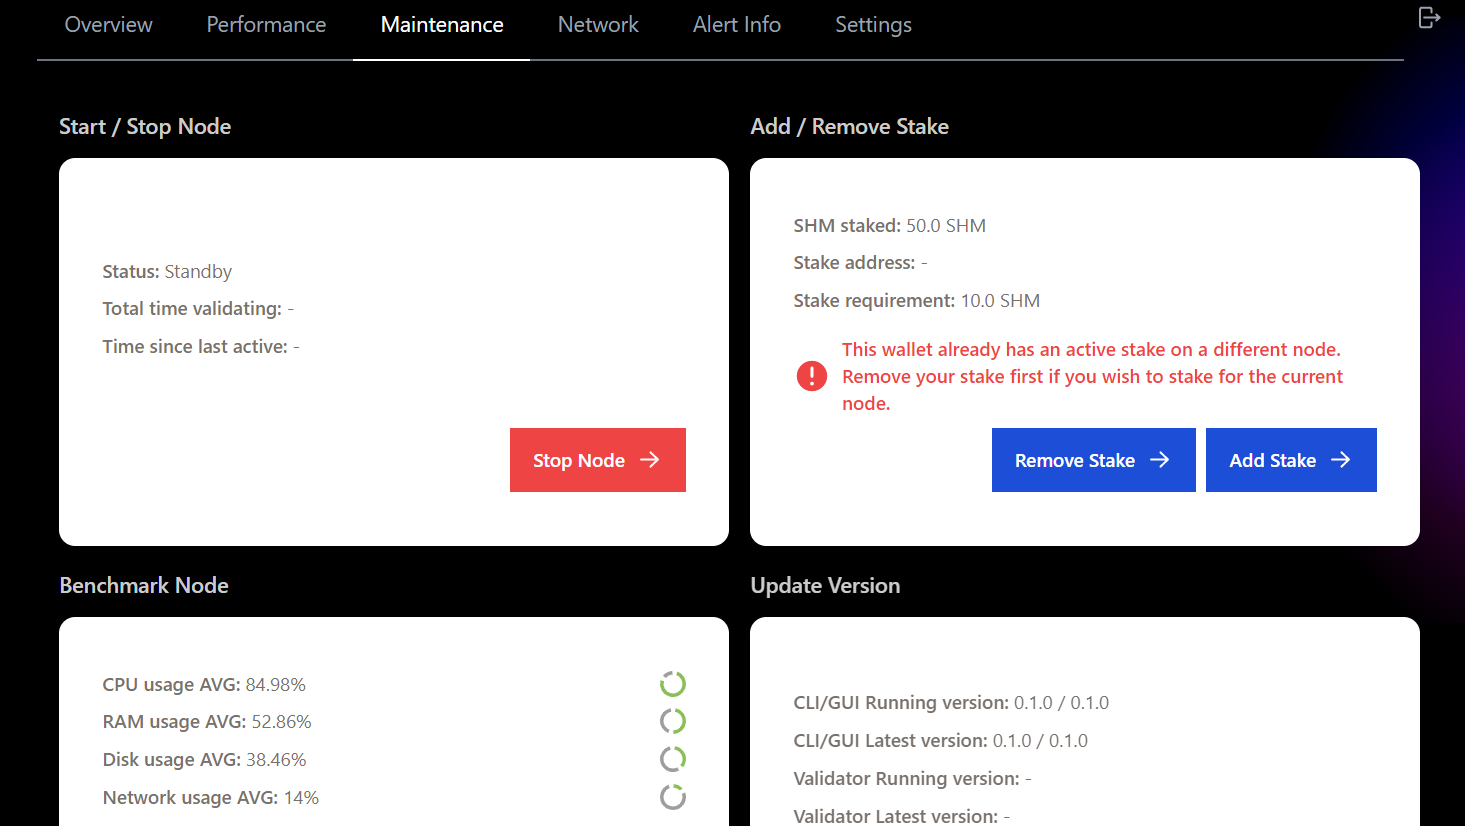The height and width of the screenshot is (826, 1465).
Task: Click the 'Network usage AVG: 14%' text
Action: 211,798
